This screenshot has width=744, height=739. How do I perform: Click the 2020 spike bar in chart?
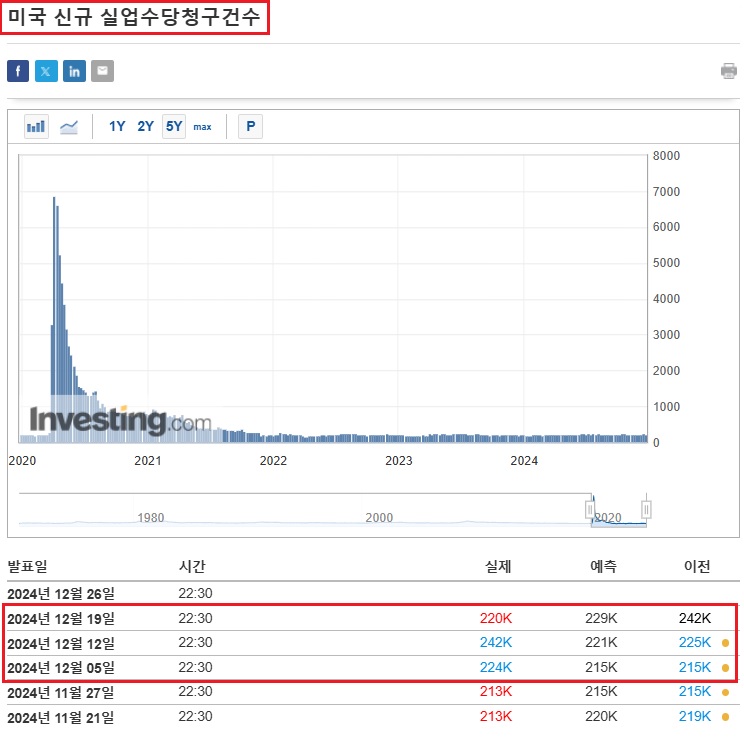55,318
